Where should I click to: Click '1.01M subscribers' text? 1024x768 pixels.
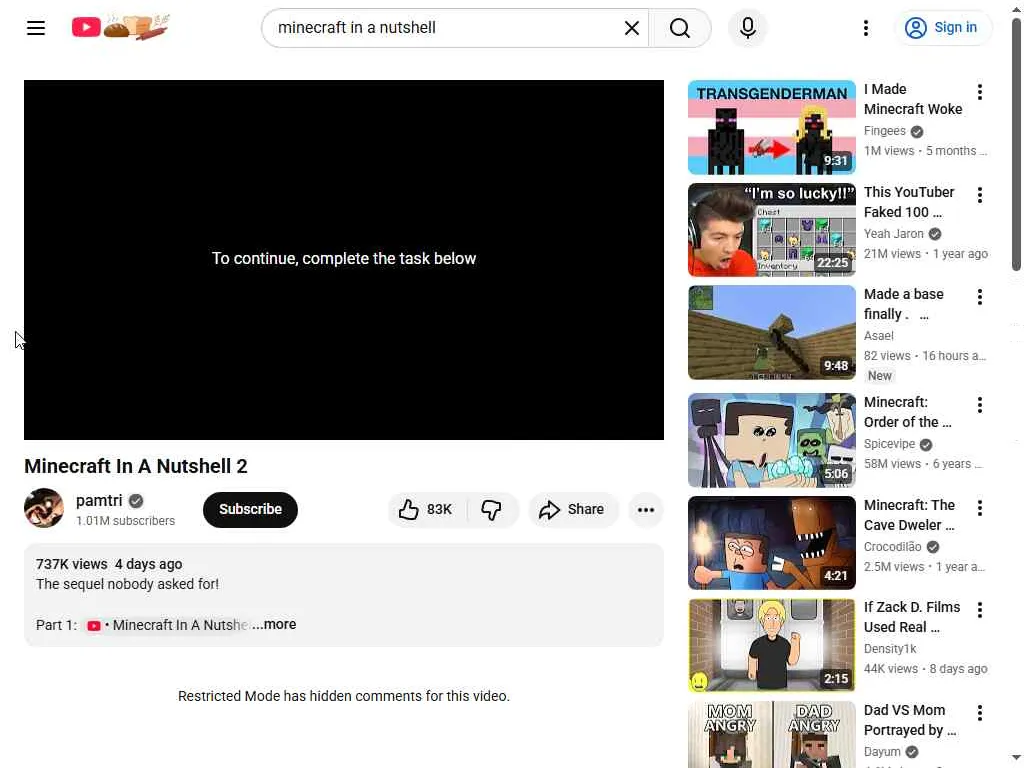(125, 521)
